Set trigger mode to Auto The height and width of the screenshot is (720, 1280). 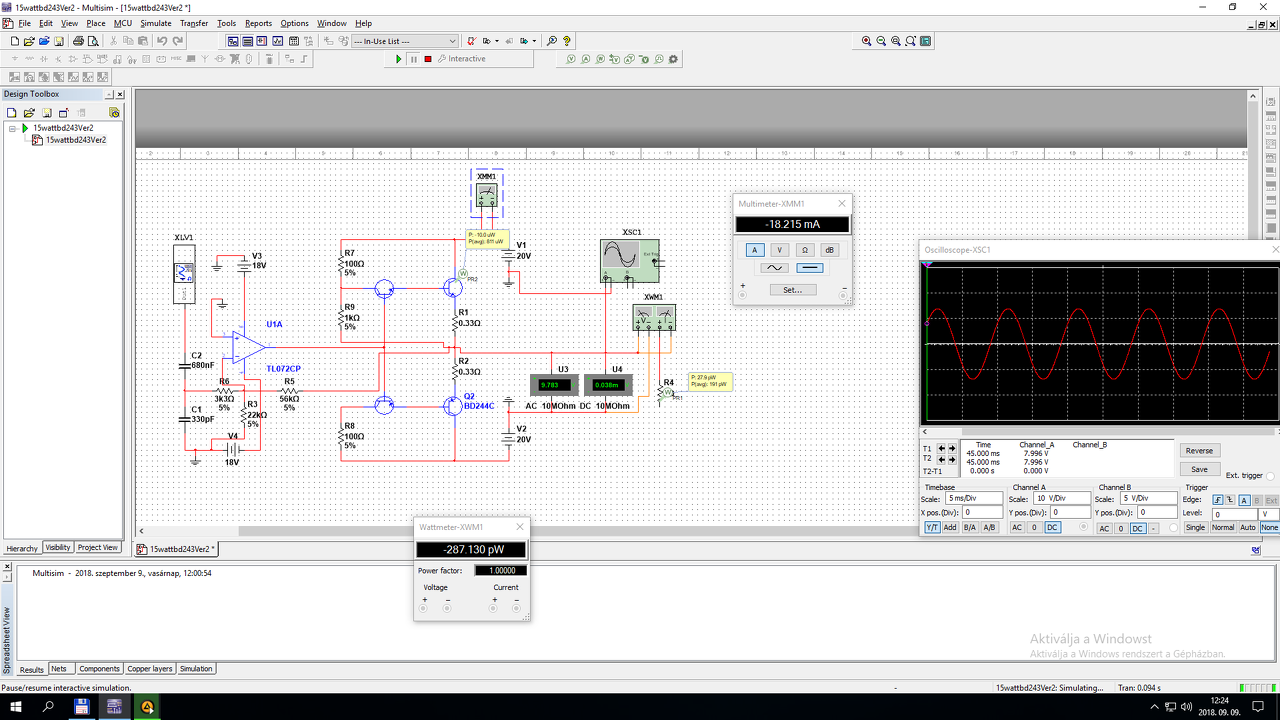pos(1247,528)
